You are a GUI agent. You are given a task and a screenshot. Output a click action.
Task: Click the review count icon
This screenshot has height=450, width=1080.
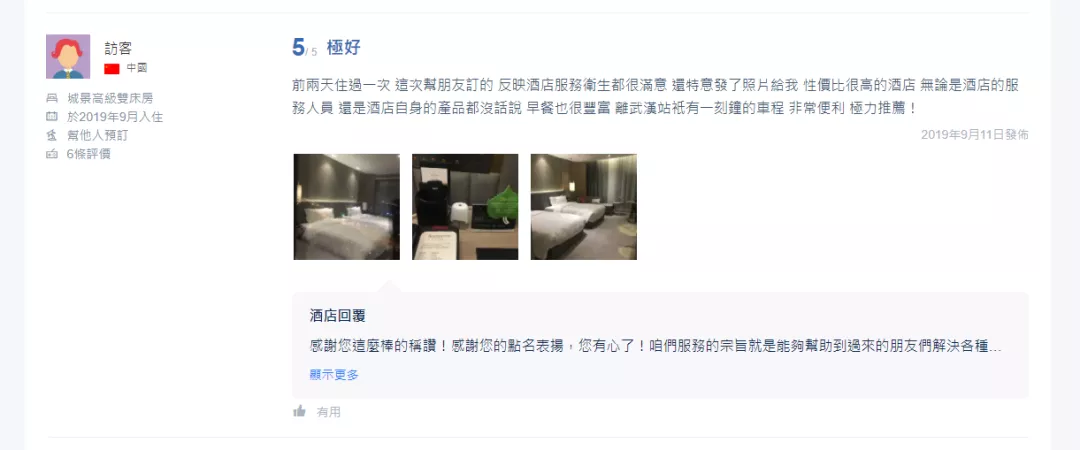52,154
